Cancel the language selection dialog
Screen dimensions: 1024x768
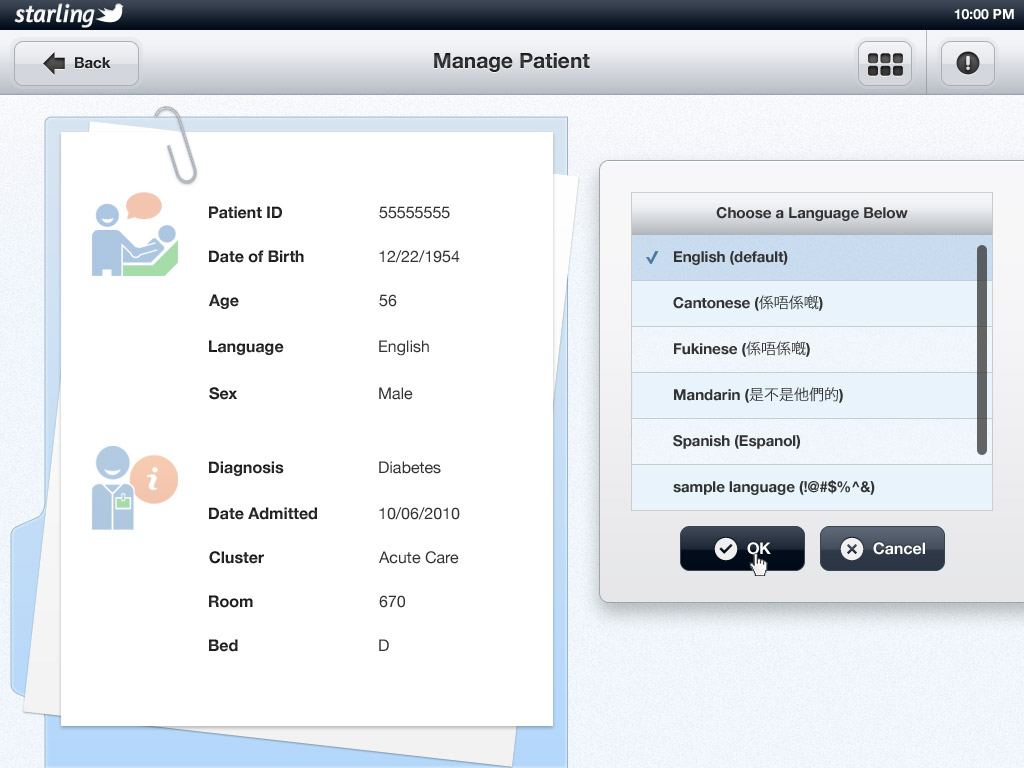pos(882,548)
